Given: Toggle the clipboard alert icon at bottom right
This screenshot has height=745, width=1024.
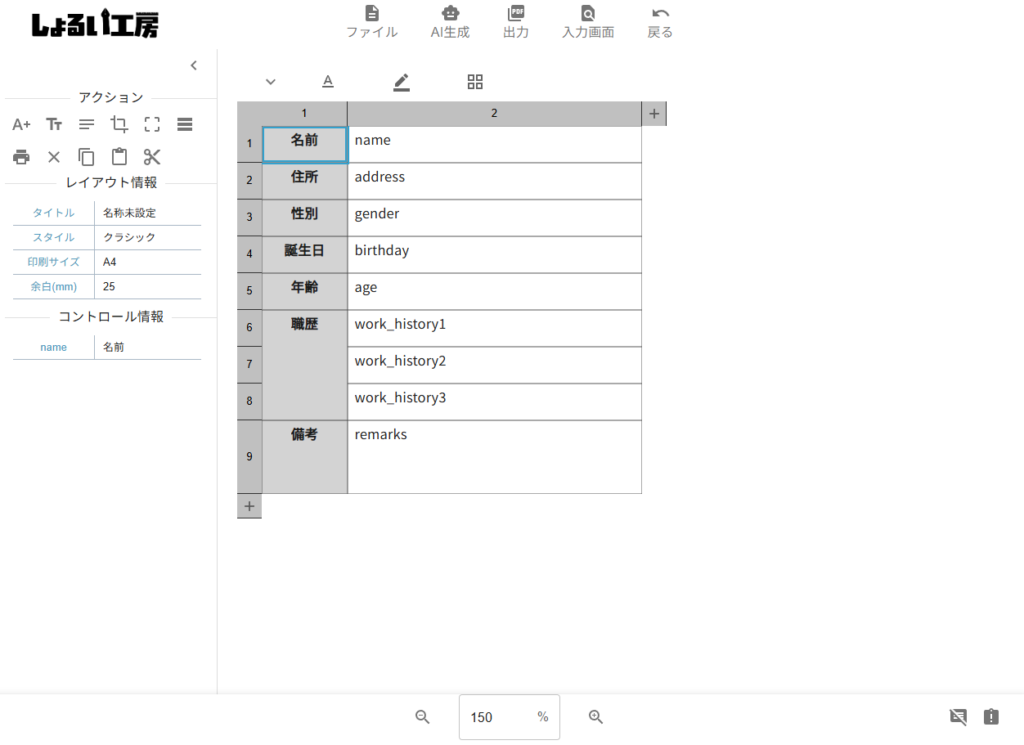Looking at the screenshot, I should click(x=990, y=716).
